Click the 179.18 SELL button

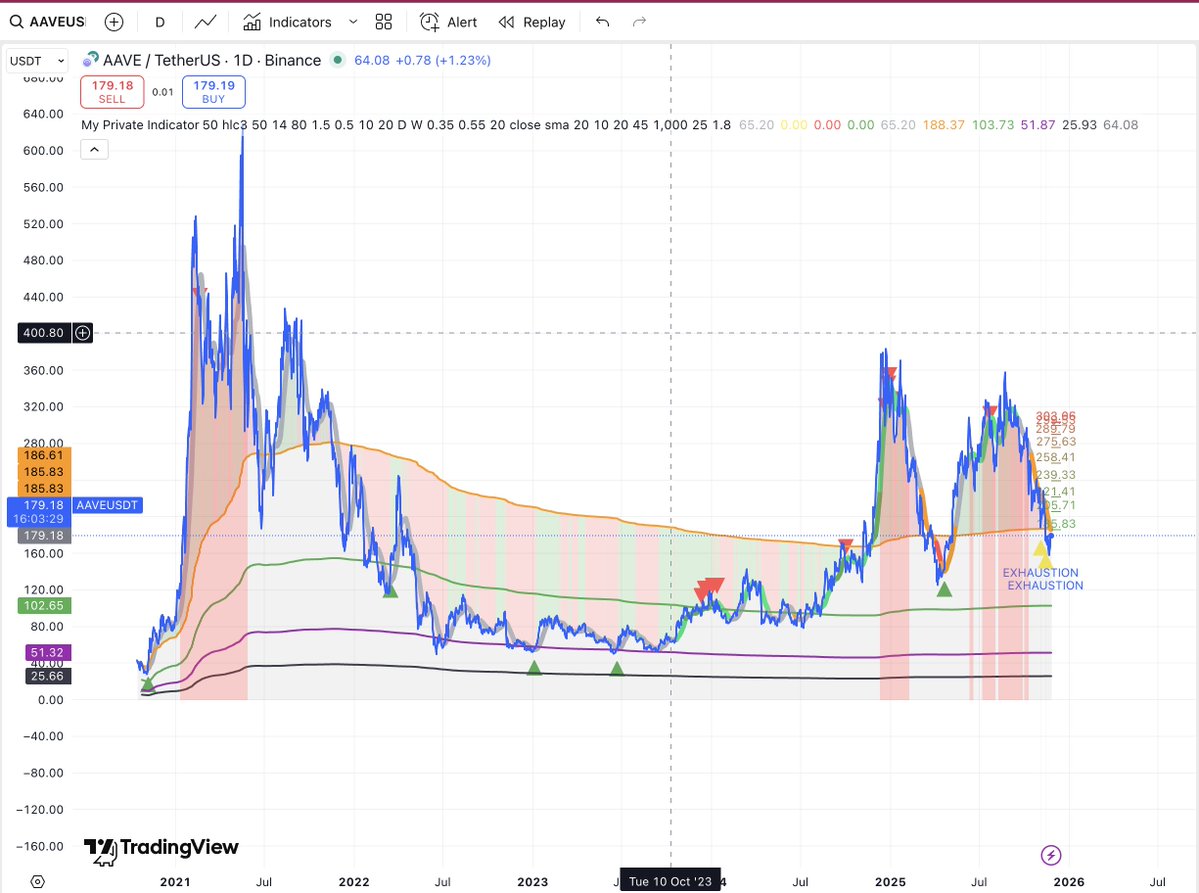click(111, 91)
